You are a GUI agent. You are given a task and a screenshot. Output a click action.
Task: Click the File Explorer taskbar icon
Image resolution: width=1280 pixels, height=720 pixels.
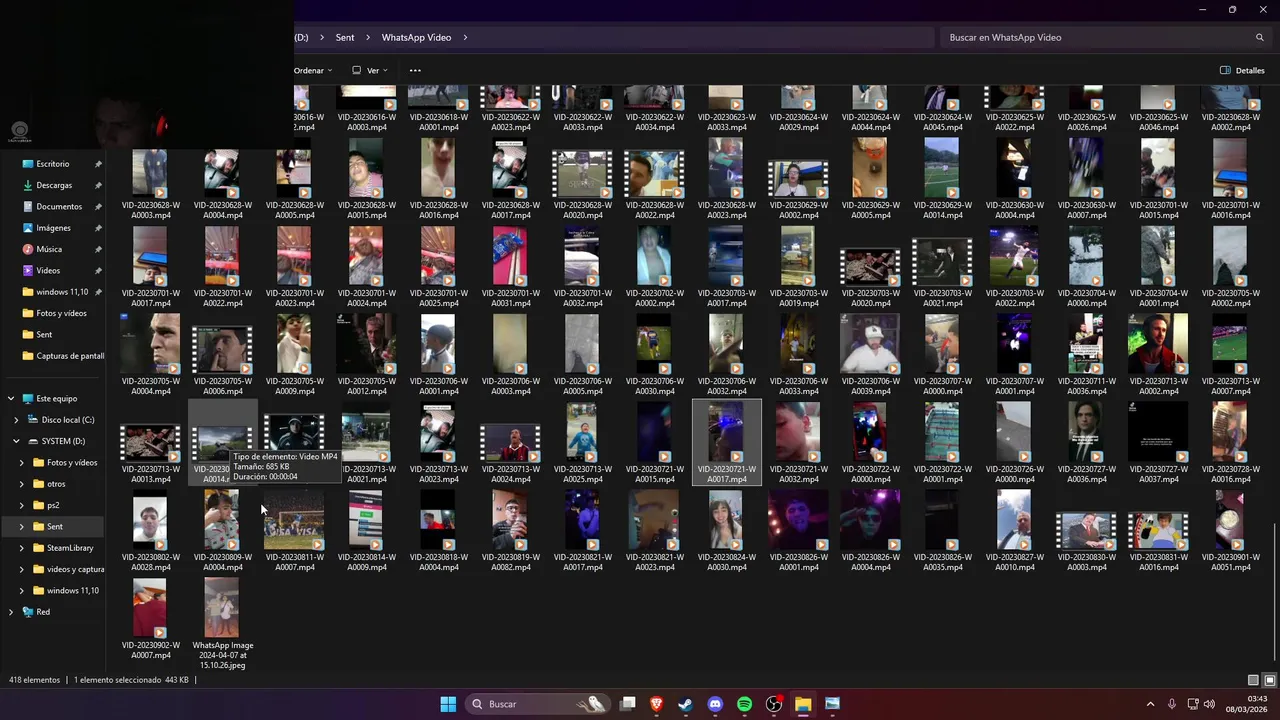pyautogui.click(x=803, y=704)
